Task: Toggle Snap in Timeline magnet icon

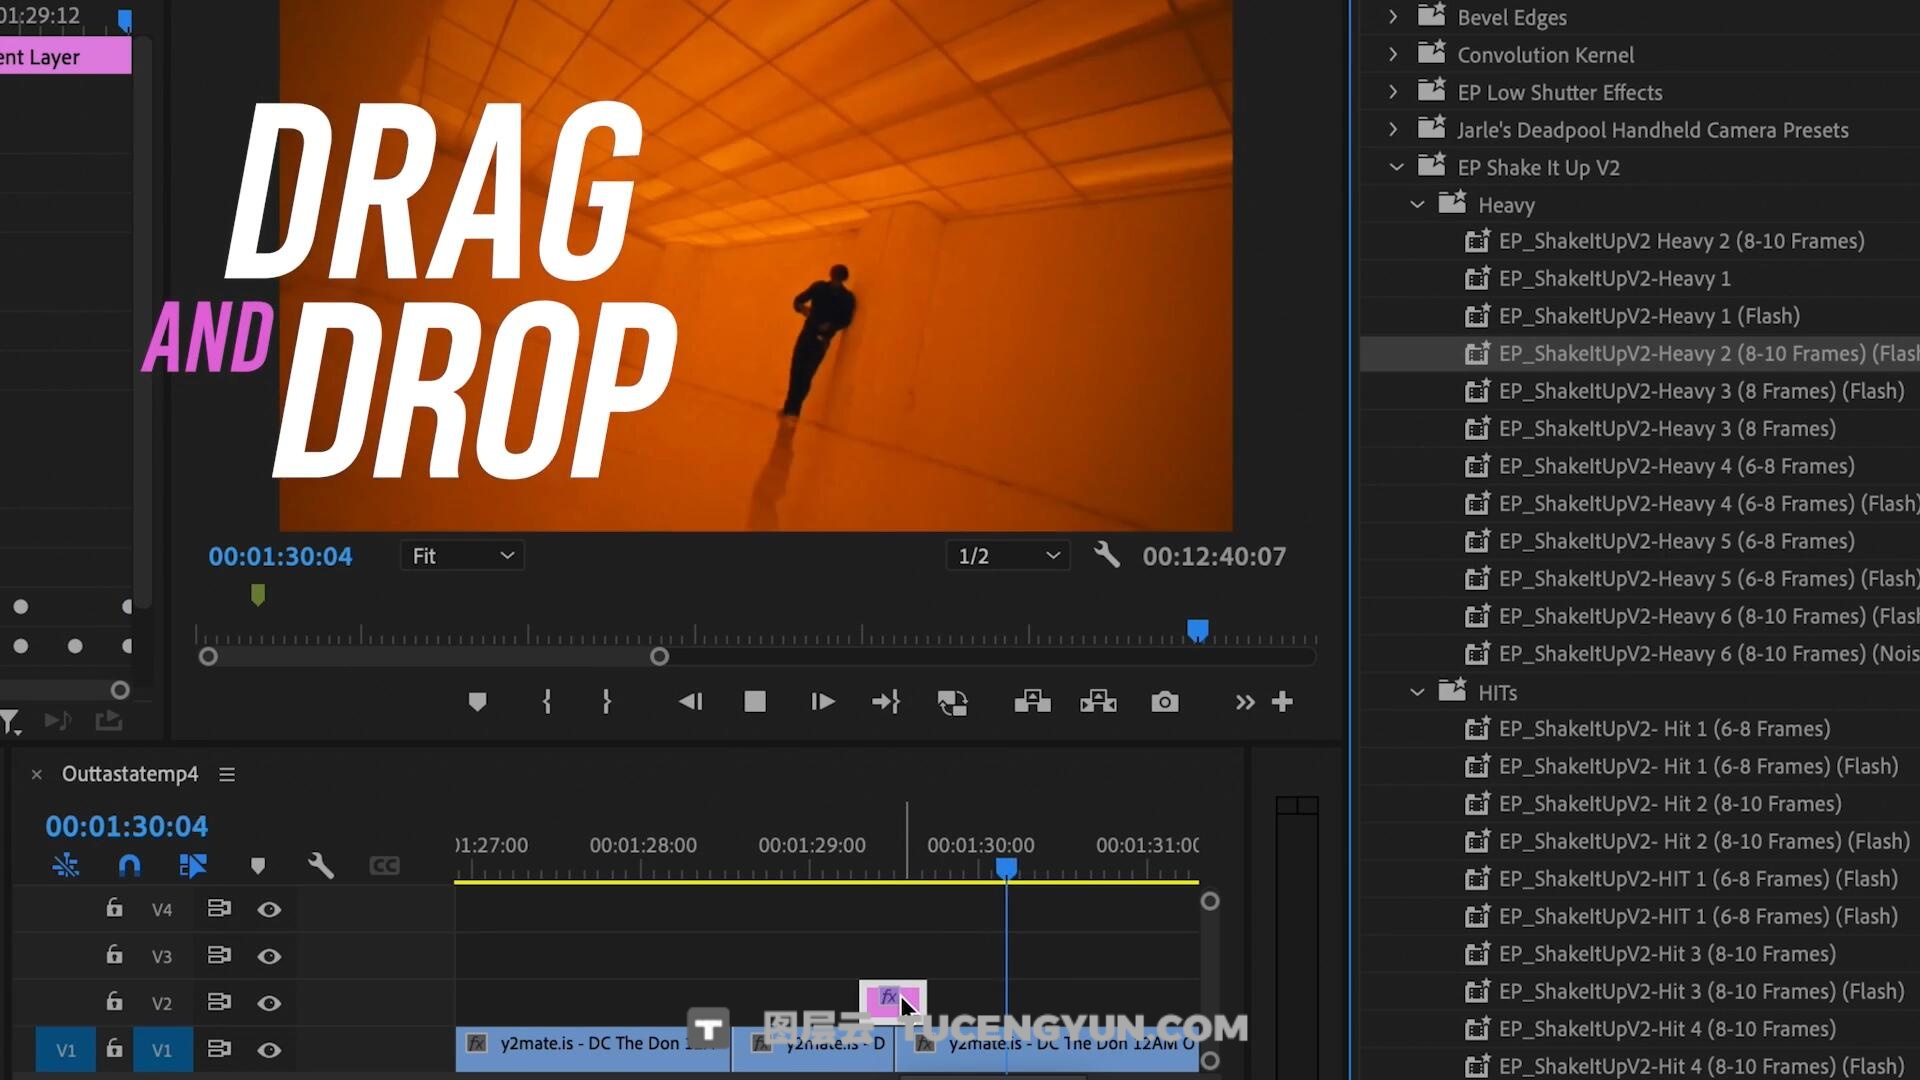Action: tap(130, 865)
